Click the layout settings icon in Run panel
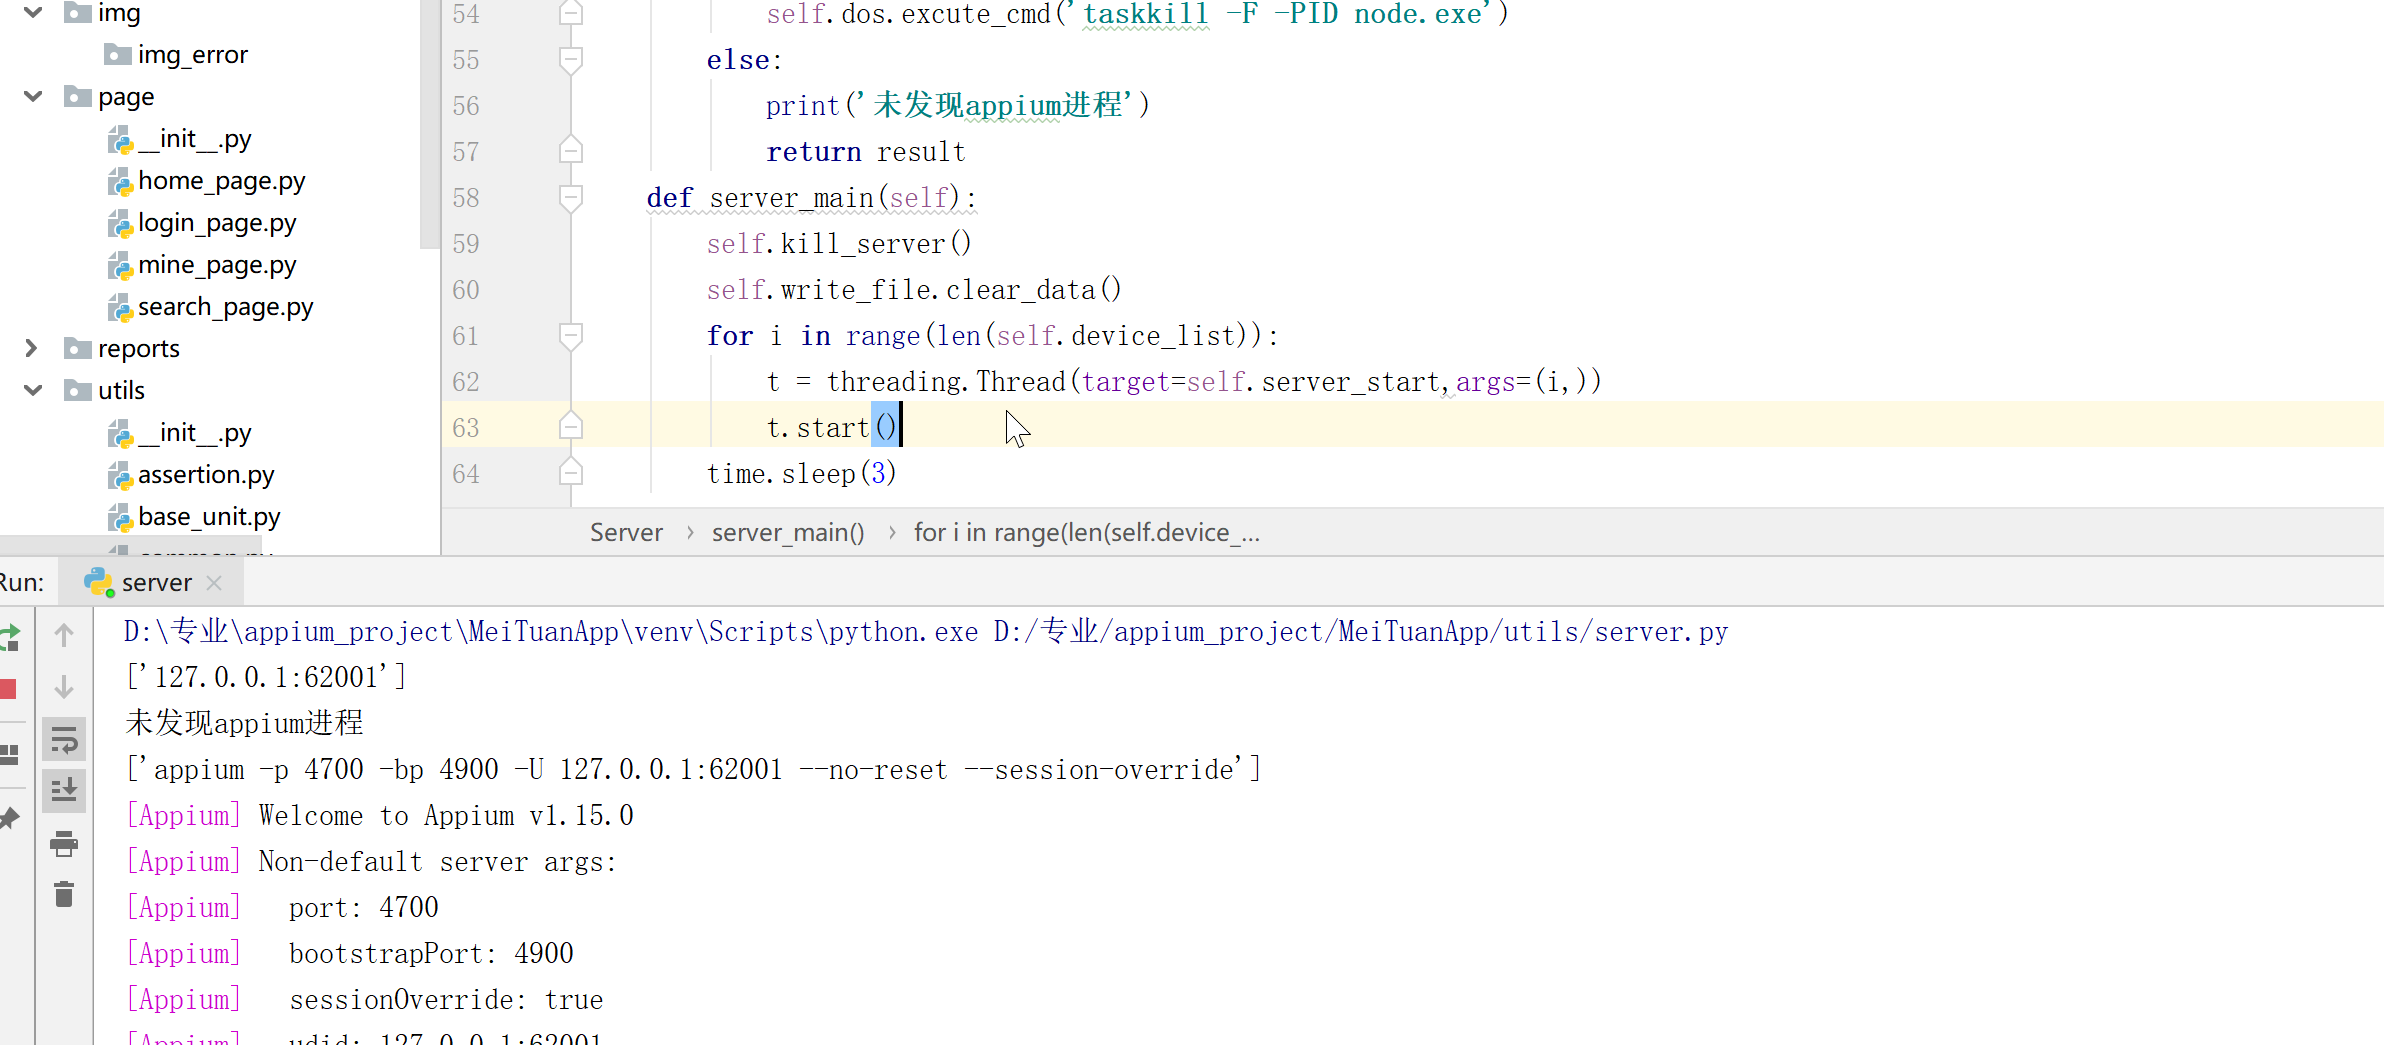2384x1045 pixels. tap(10, 755)
